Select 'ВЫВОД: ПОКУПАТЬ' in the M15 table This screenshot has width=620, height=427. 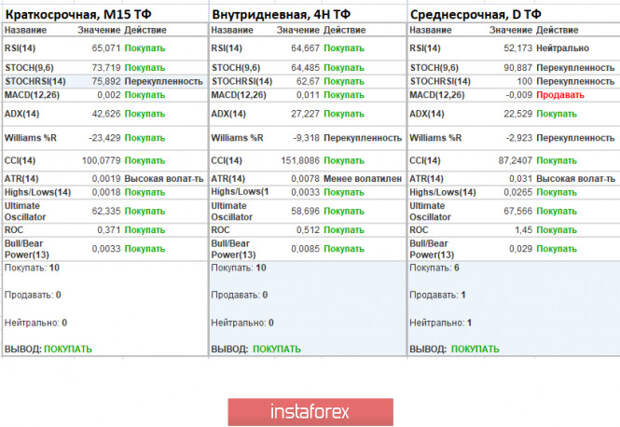48,349
